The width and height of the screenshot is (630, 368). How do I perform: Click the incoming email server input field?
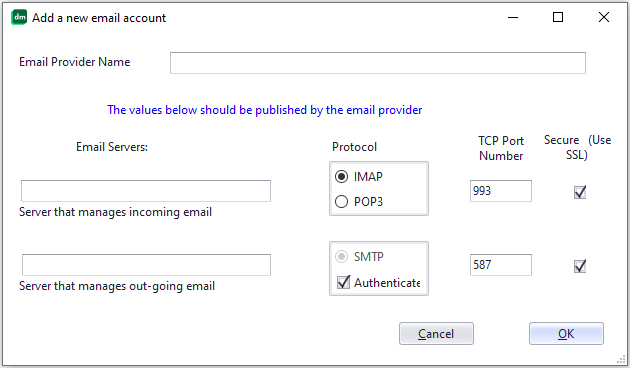(146, 191)
